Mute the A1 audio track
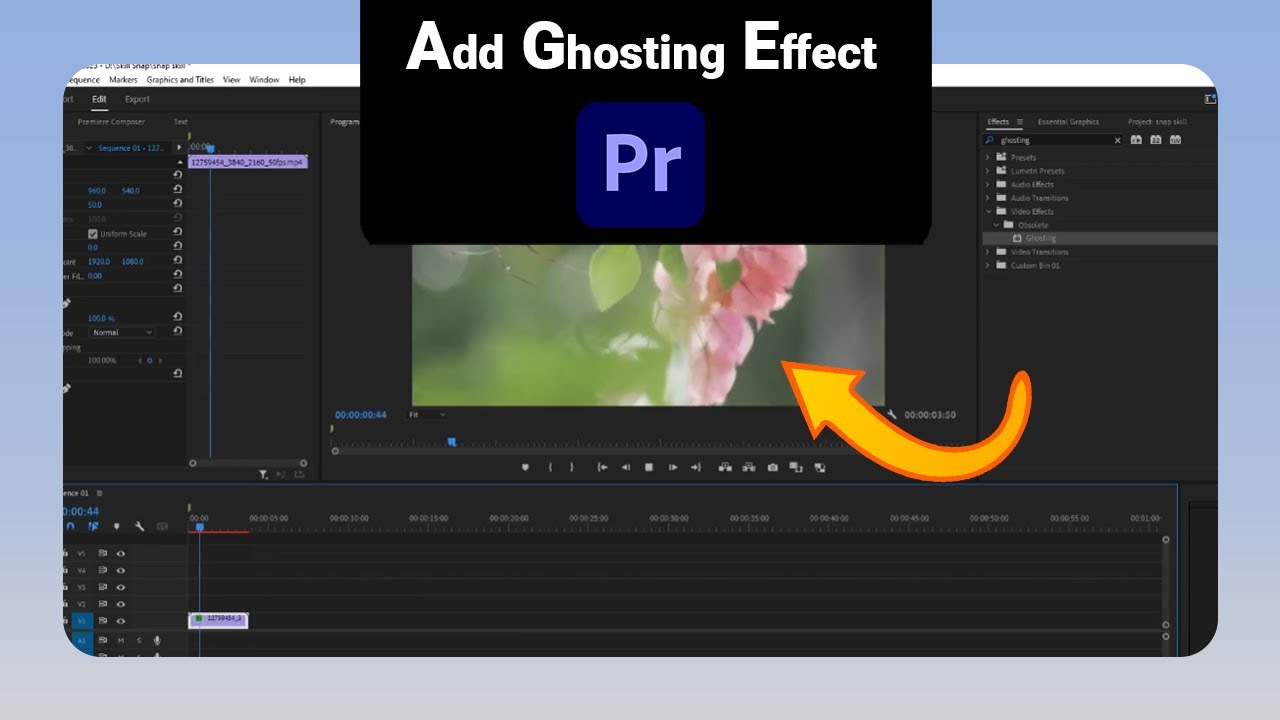The height and width of the screenshot is (720, 1280). pyautogui.click(x=121, y=640)
